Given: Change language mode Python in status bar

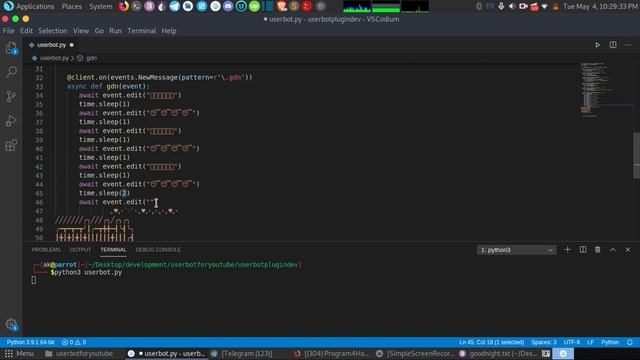Looking at the screenshot, I should (610, 342).
